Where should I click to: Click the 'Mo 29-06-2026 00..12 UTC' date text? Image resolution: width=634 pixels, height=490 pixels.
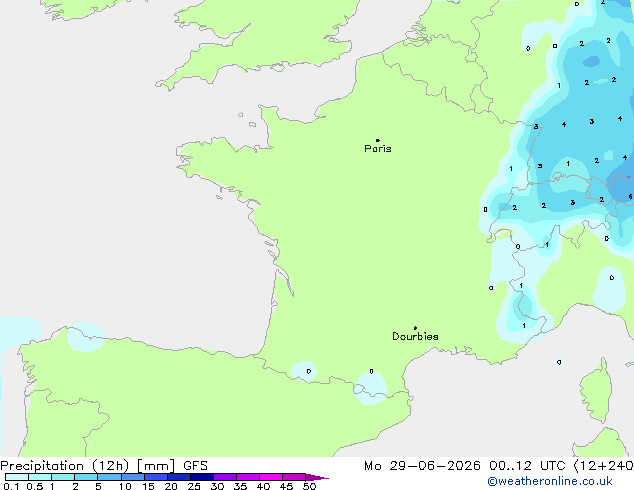465,466
